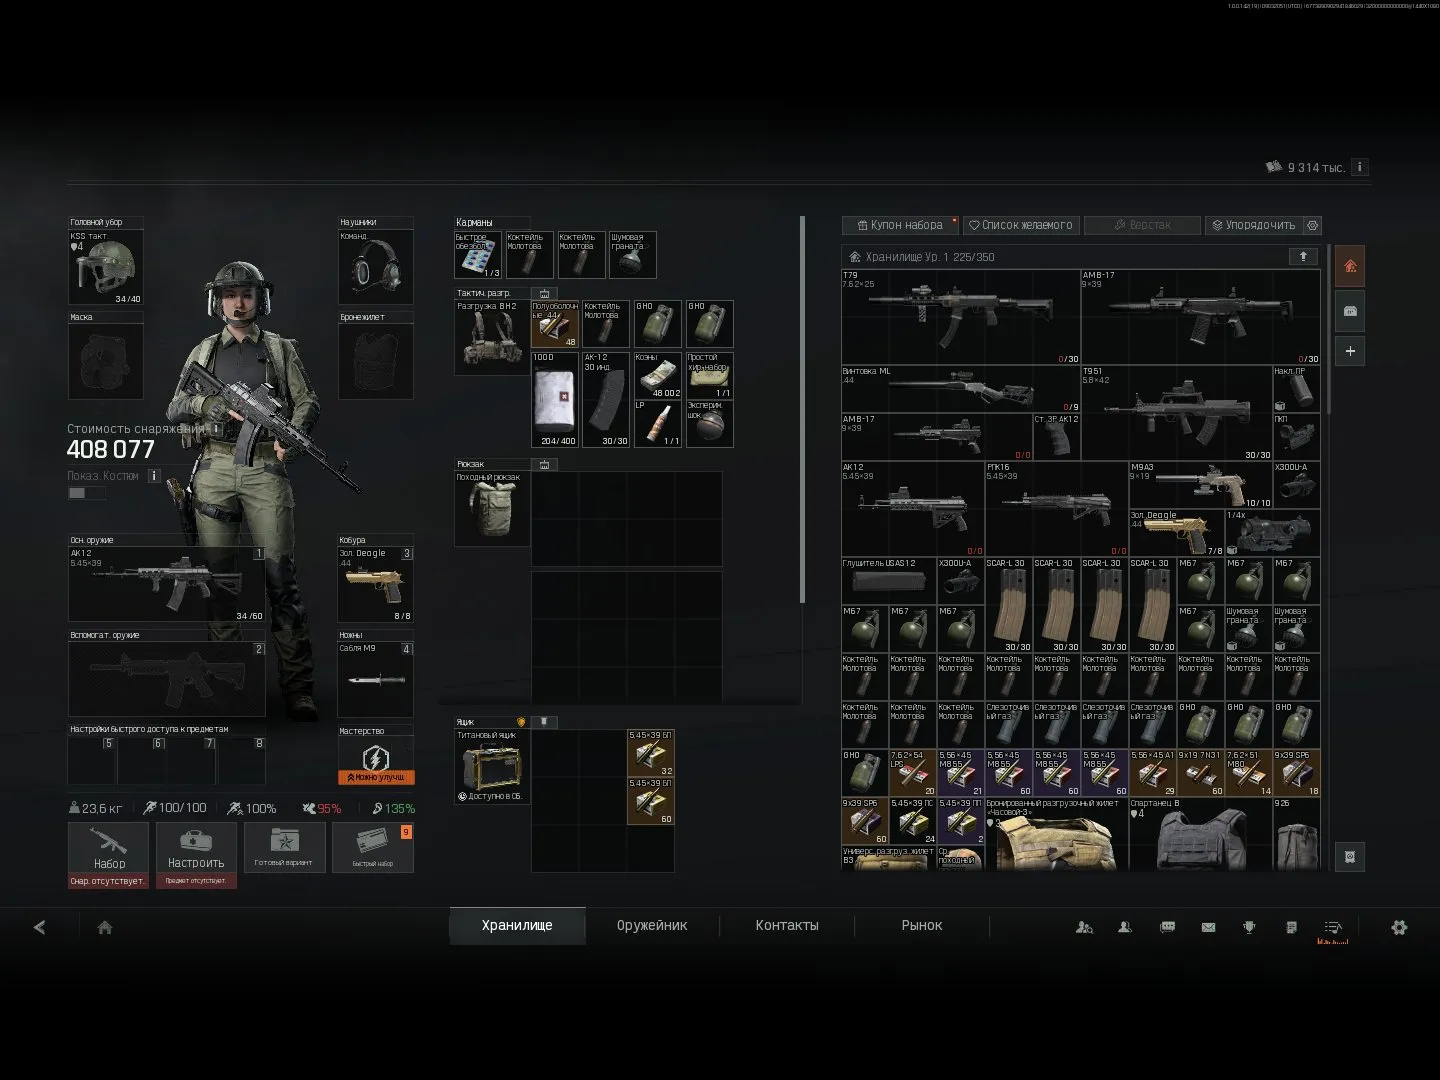Select the KSS такт. helmet slot

(x=105, y=267)
